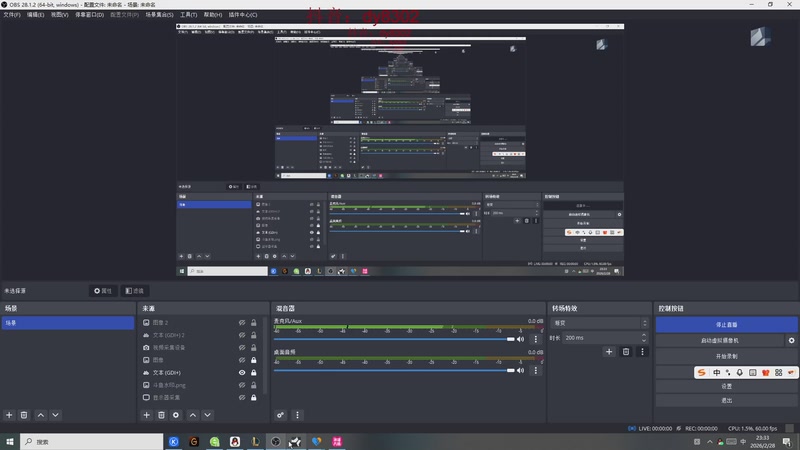Image resolution: width=800 pixels, height=450 pixels.
Task: Toggle lock on 图像 2 source
Action: click(254, 322)
